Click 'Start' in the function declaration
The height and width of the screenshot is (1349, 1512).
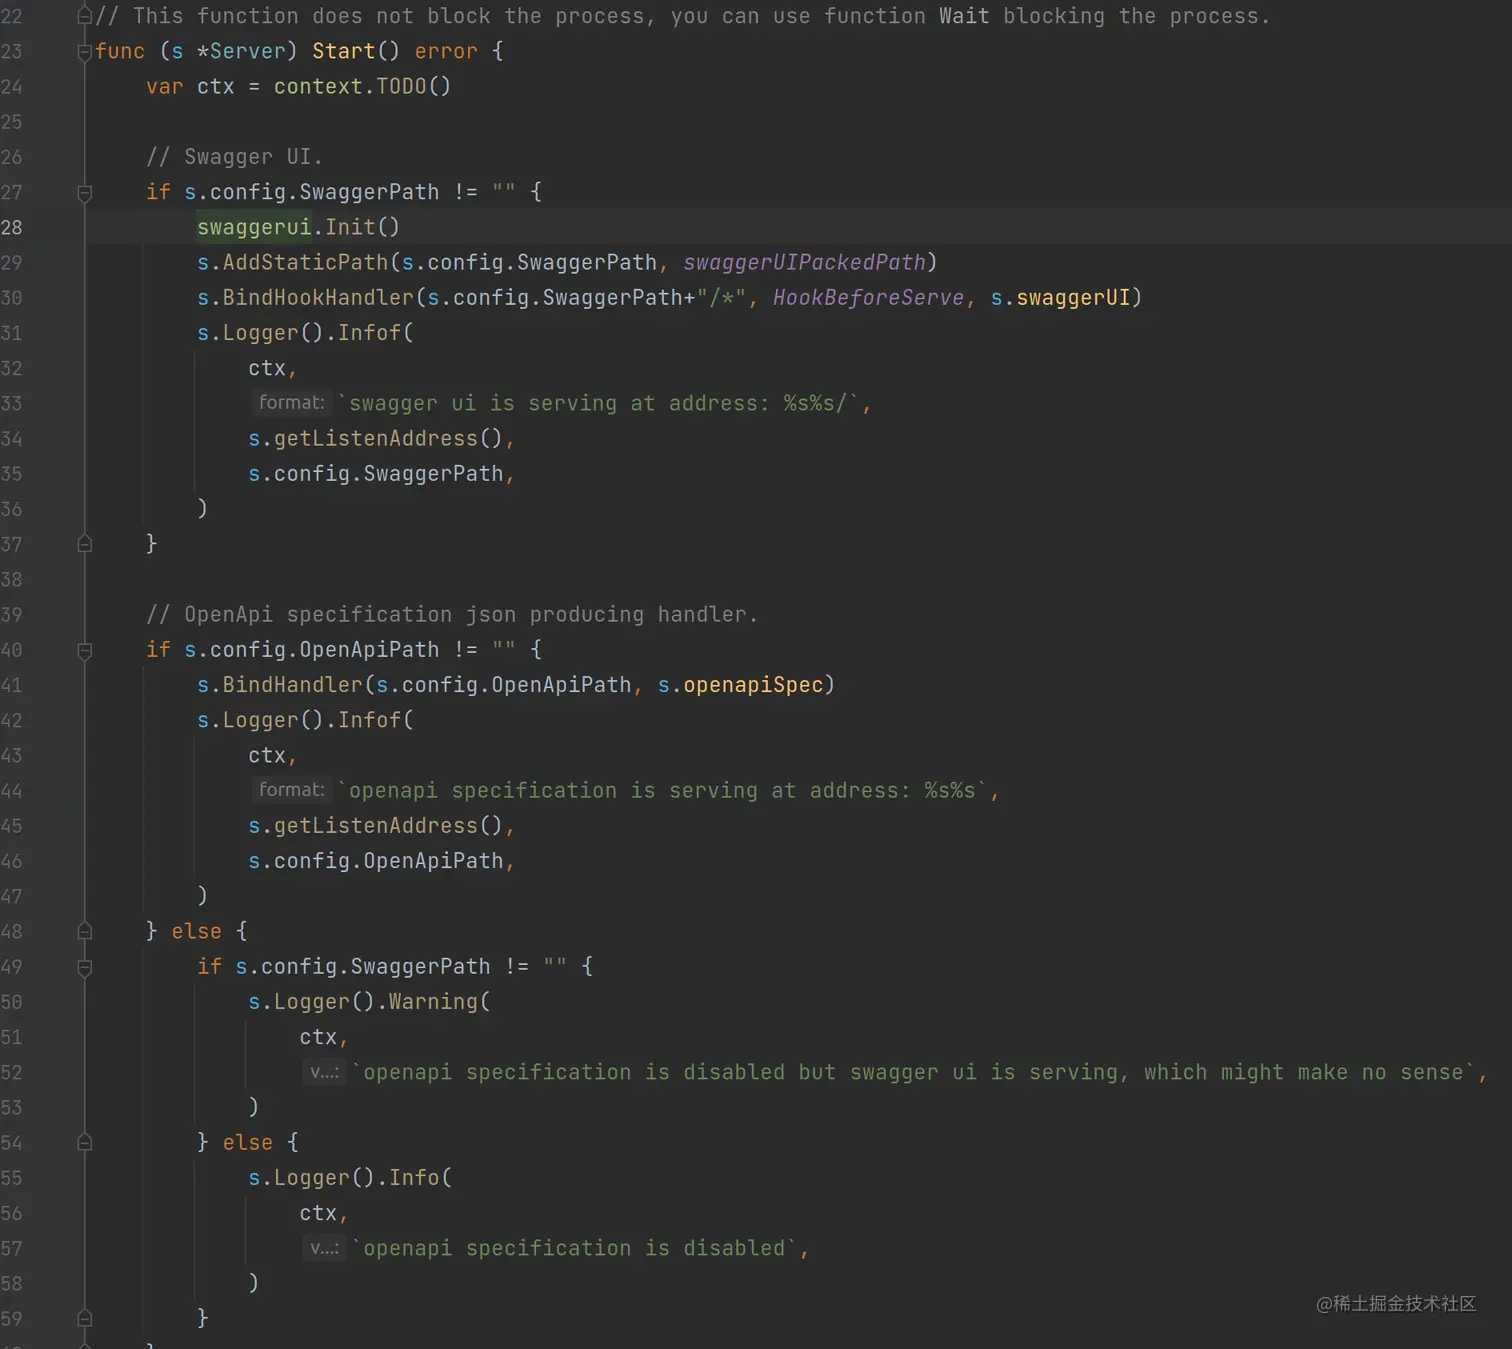pos(343,51)
